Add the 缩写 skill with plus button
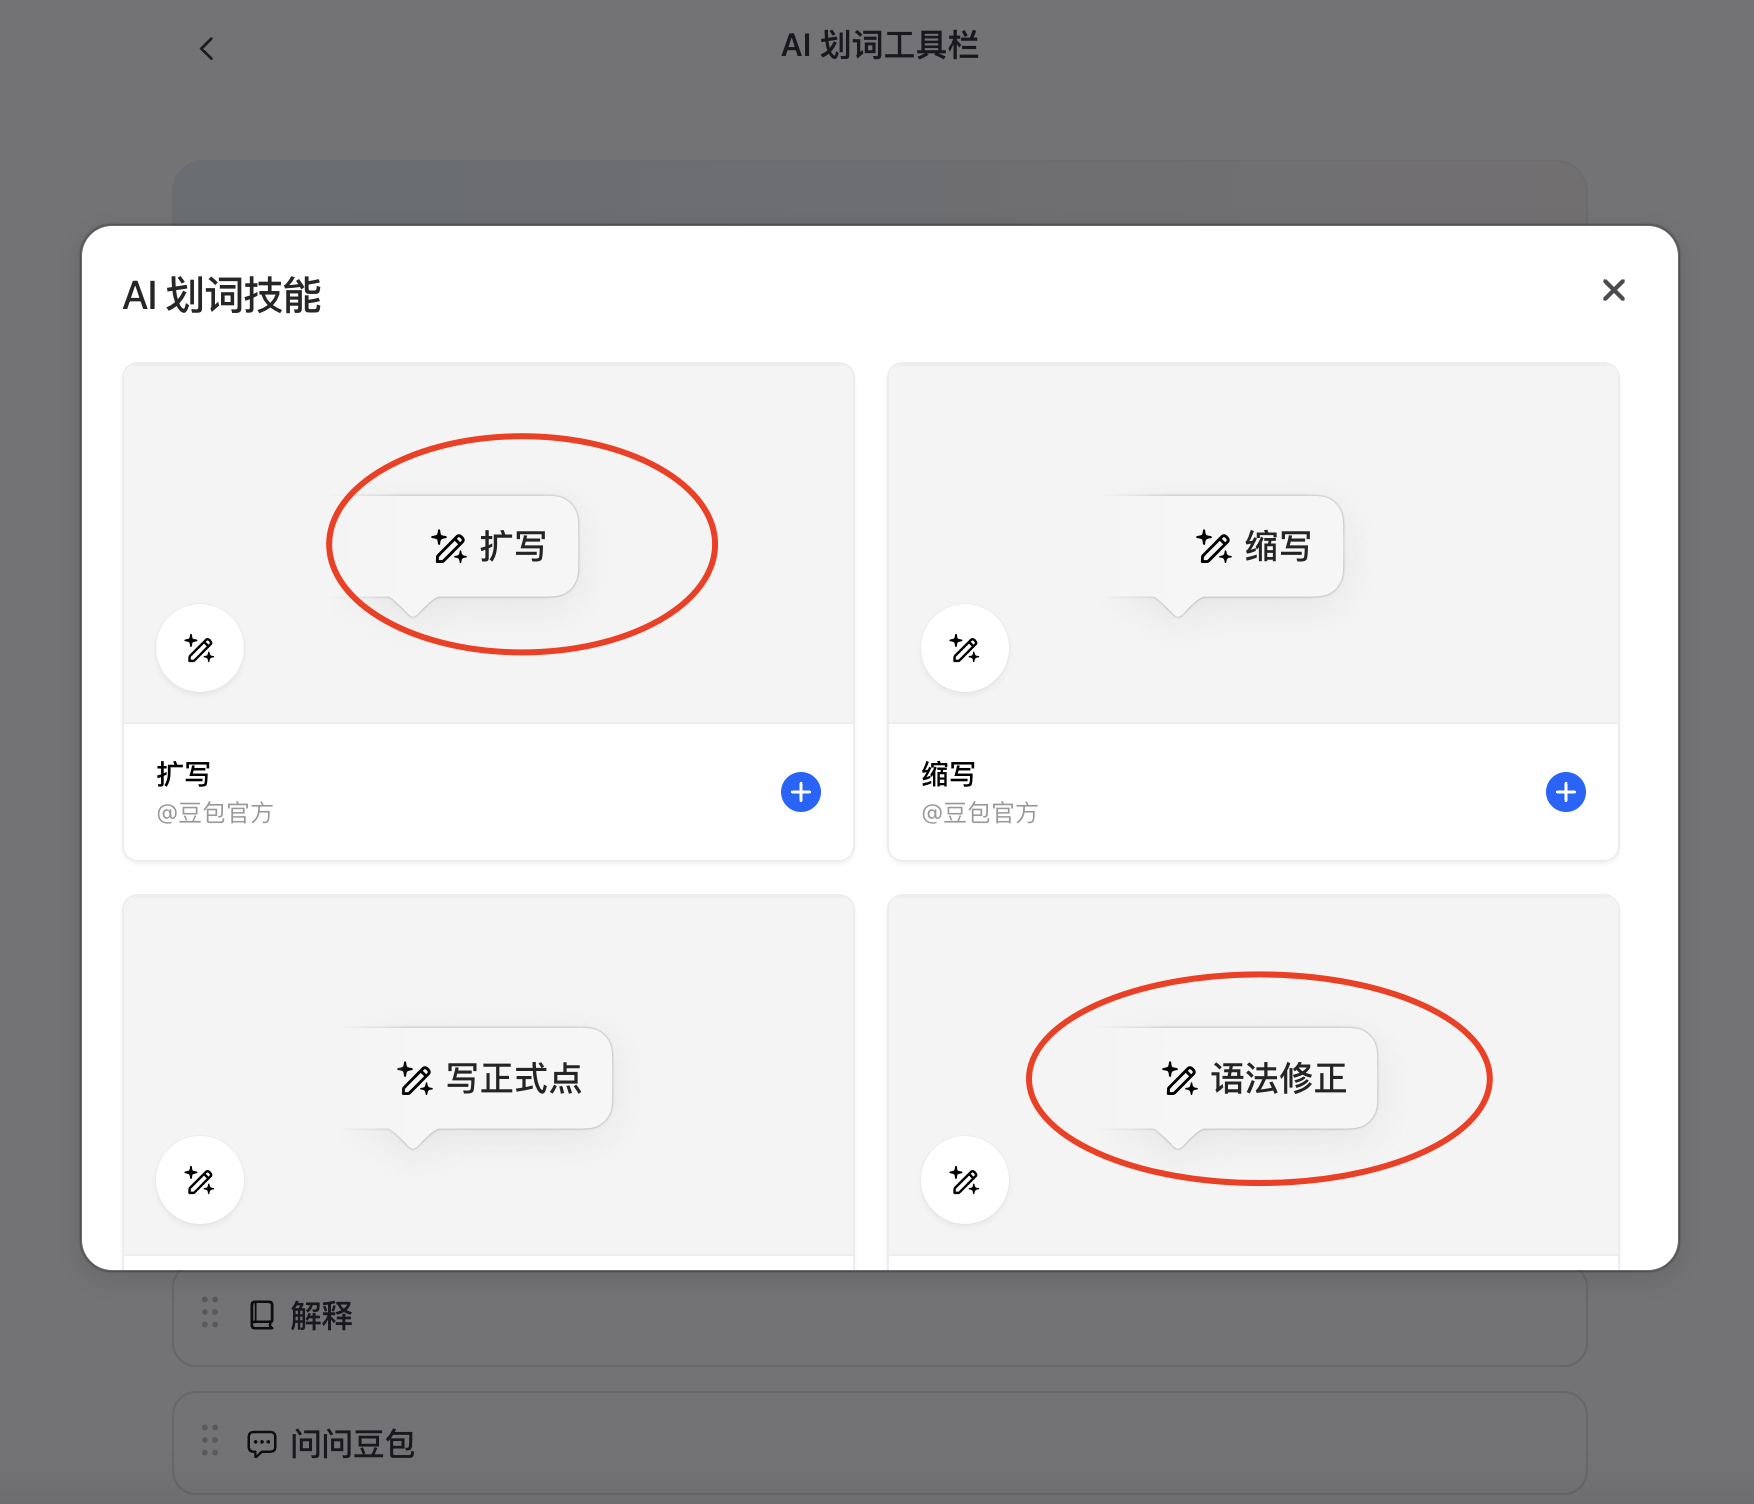The image size is (1754, 1504). (x=1565, y=792)
